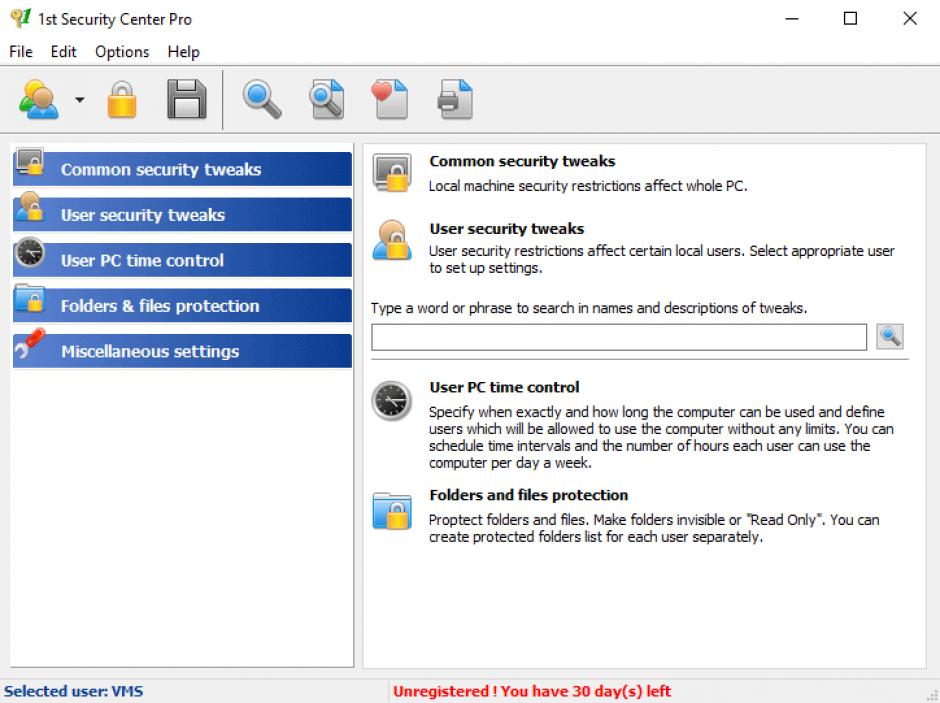Click the Unregistered 30 days left status
This screenshot has height=703, width=940.
[x=532, y=691]
